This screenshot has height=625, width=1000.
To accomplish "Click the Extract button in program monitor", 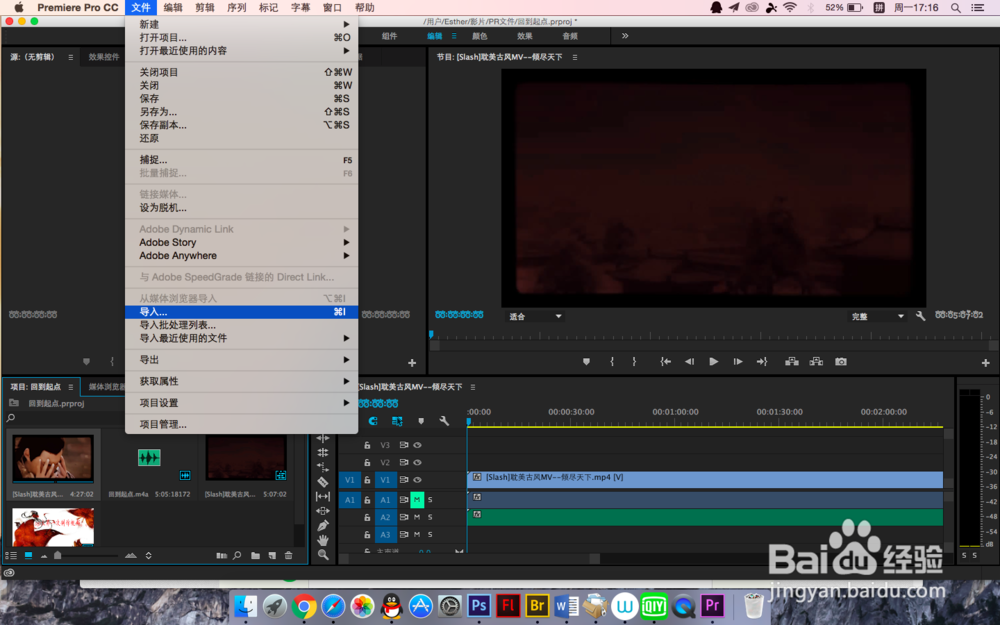I will tap(816, 362).
